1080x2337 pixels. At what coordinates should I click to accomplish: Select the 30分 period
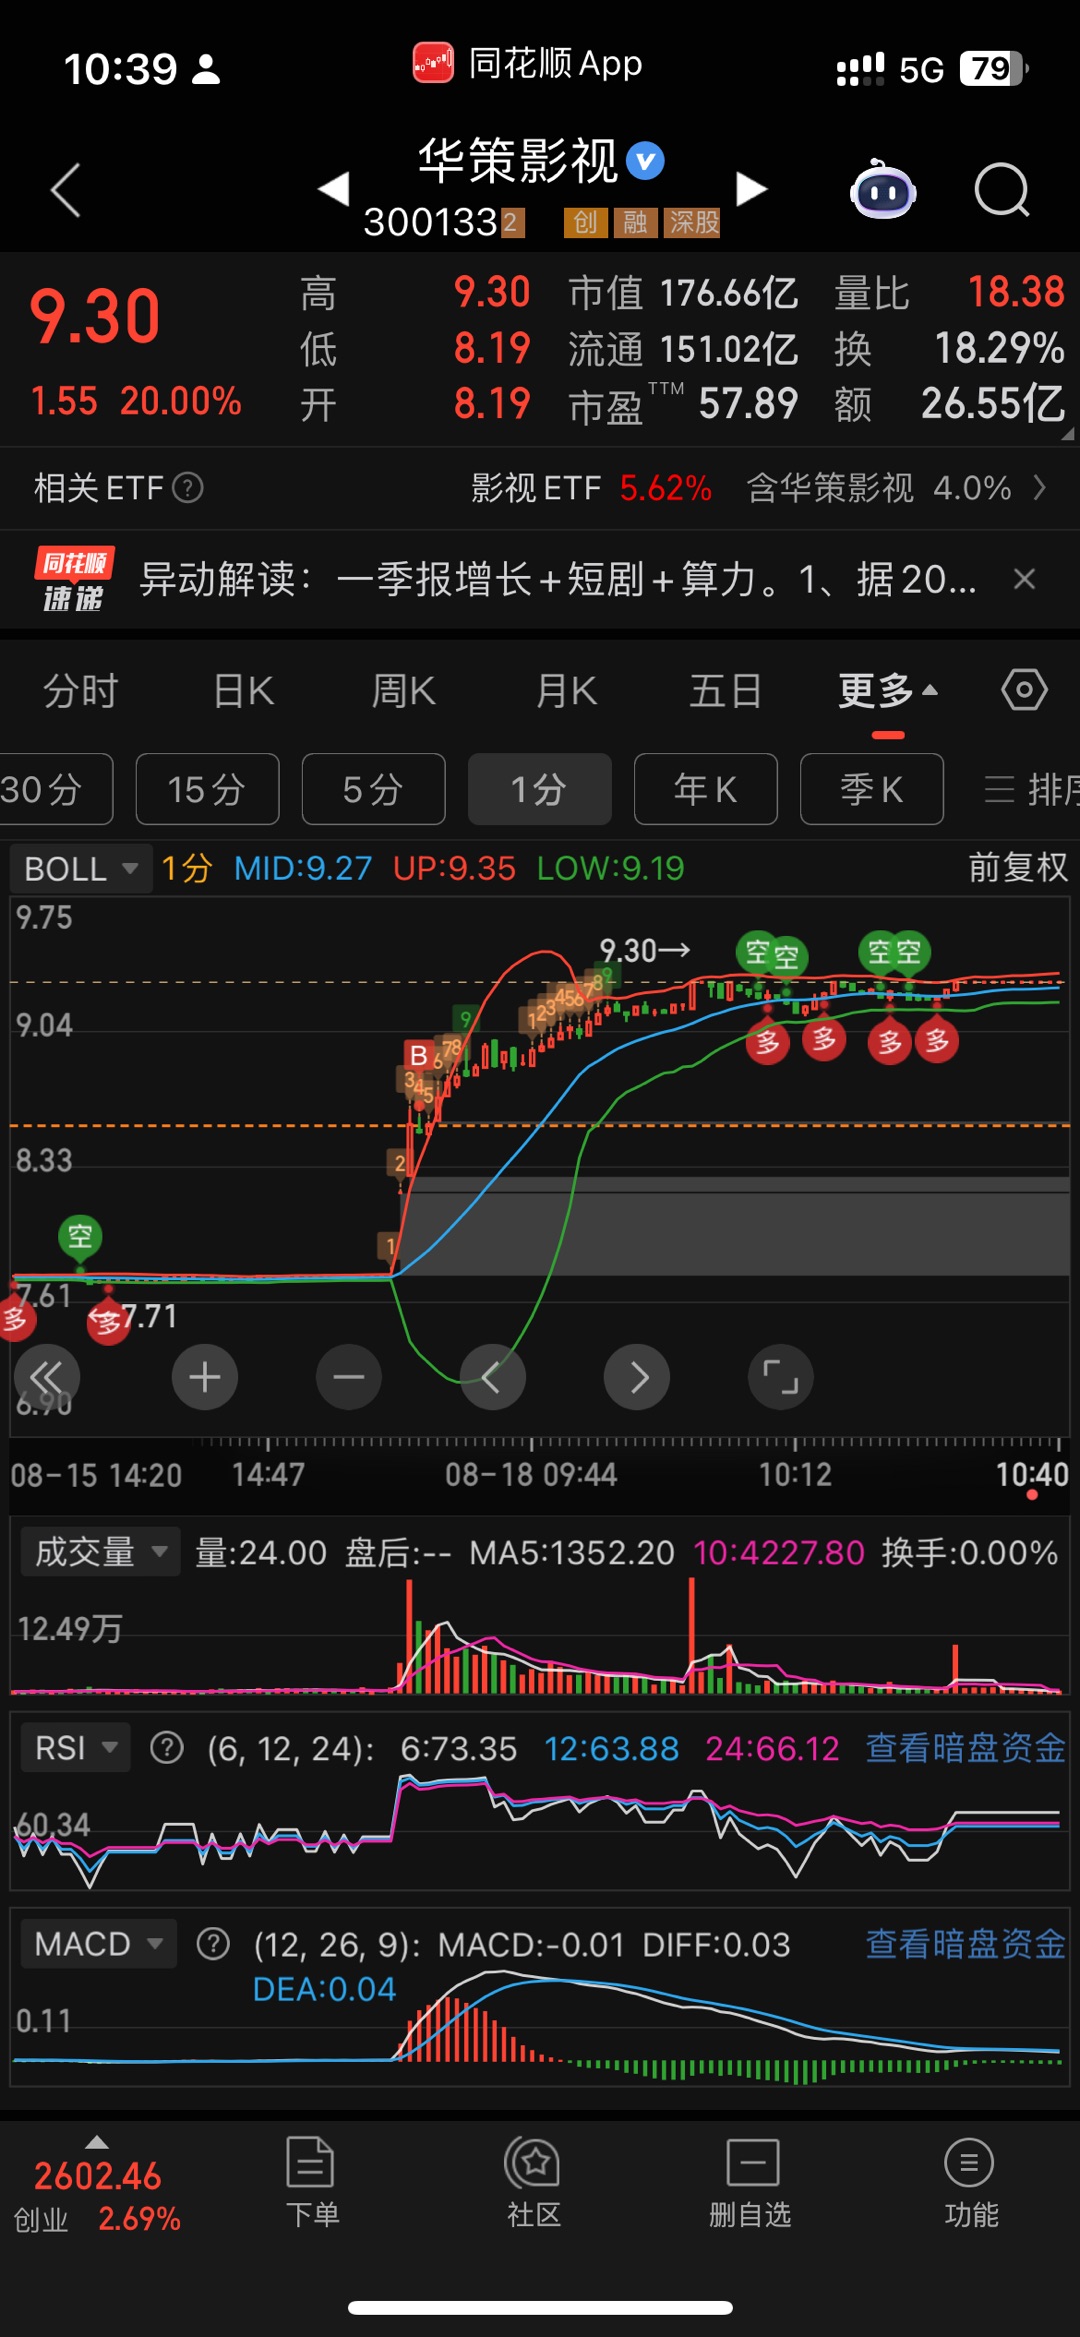pyautogui.click(x=55, y=789)
